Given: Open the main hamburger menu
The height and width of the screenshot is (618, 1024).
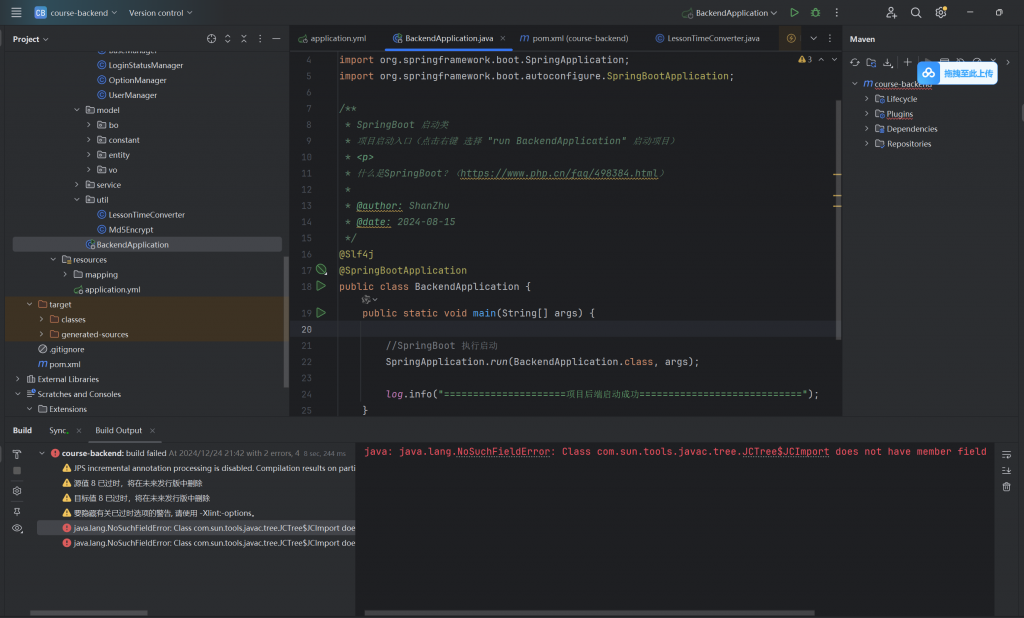Looking at the screenshot, I should tap(16, 13).
